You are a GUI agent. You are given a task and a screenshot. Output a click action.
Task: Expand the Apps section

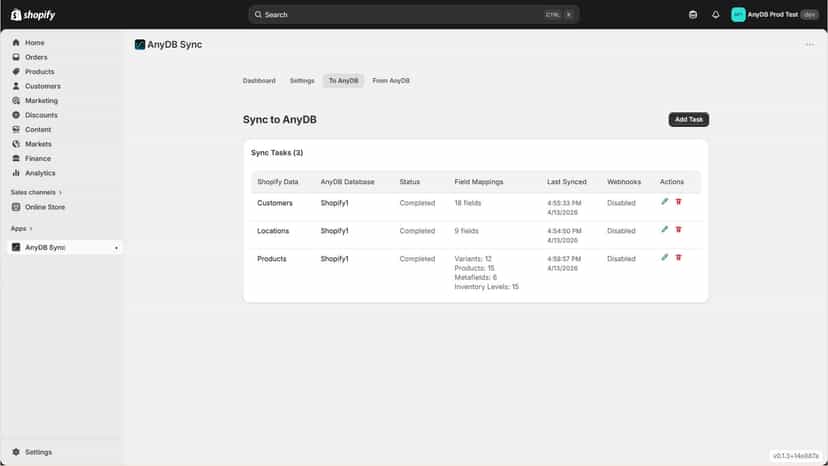click(22, 229)
